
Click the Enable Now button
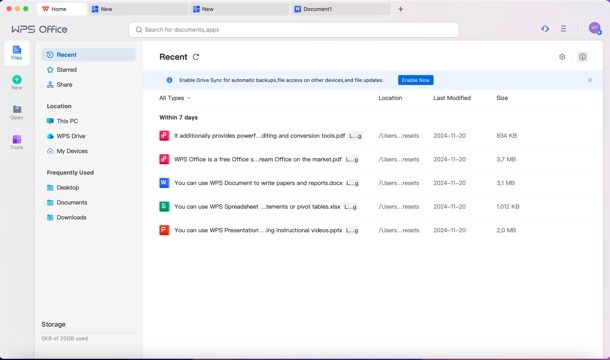point(415,80)
